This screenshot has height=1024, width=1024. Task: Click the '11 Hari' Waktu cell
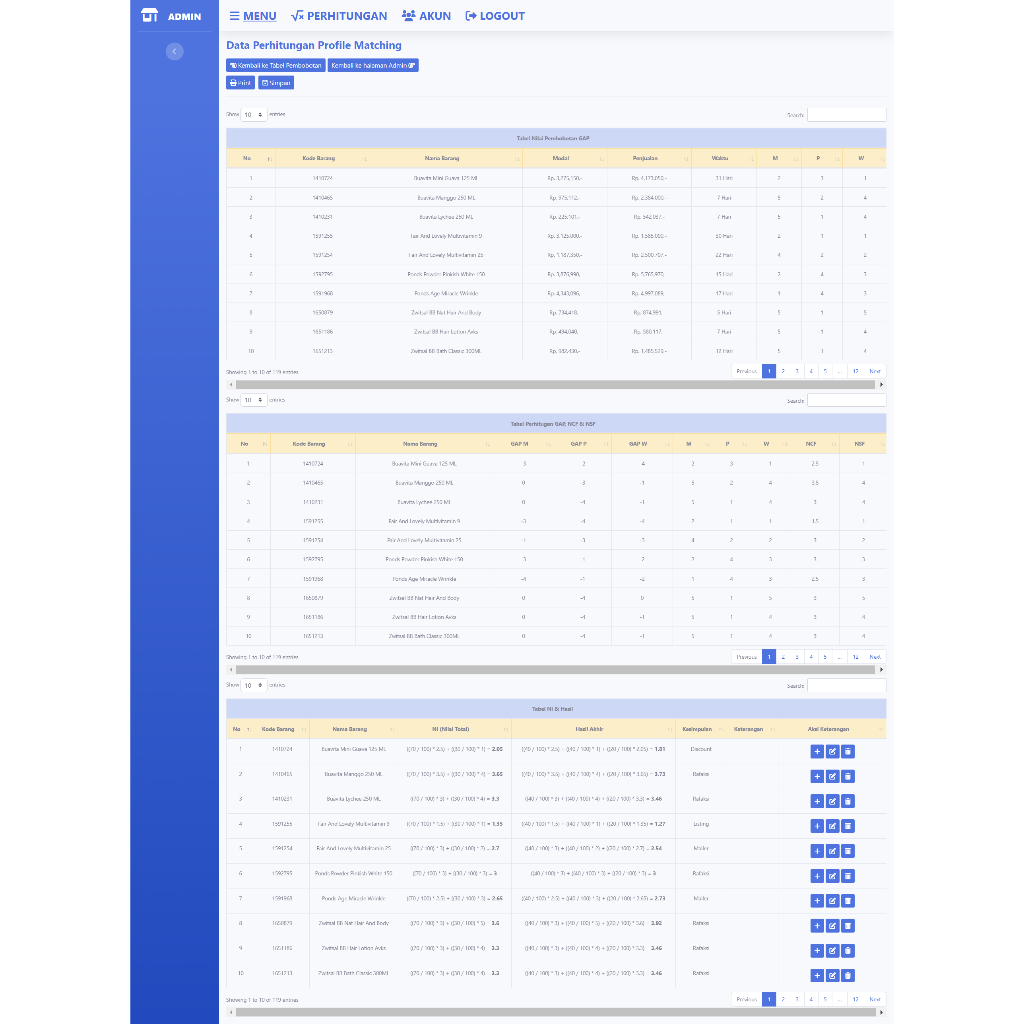(x=724, y=178)
